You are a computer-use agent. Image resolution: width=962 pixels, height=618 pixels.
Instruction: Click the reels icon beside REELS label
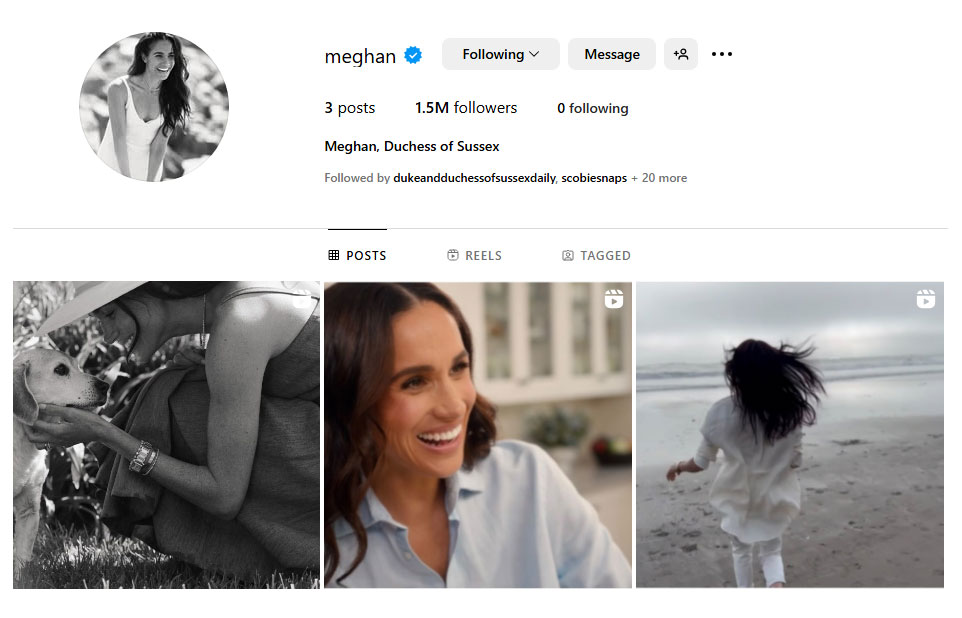click(453, 255)
